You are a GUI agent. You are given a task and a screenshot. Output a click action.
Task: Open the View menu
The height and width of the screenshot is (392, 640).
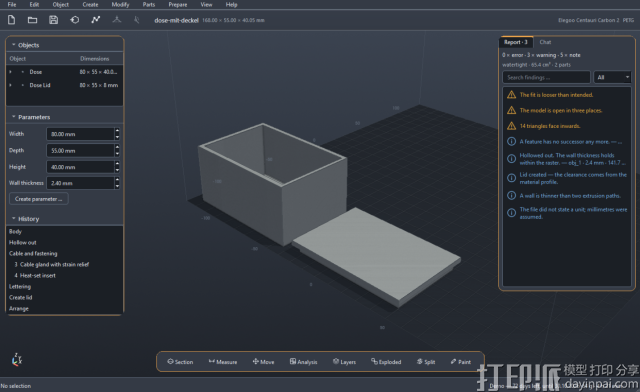point(206,4)
